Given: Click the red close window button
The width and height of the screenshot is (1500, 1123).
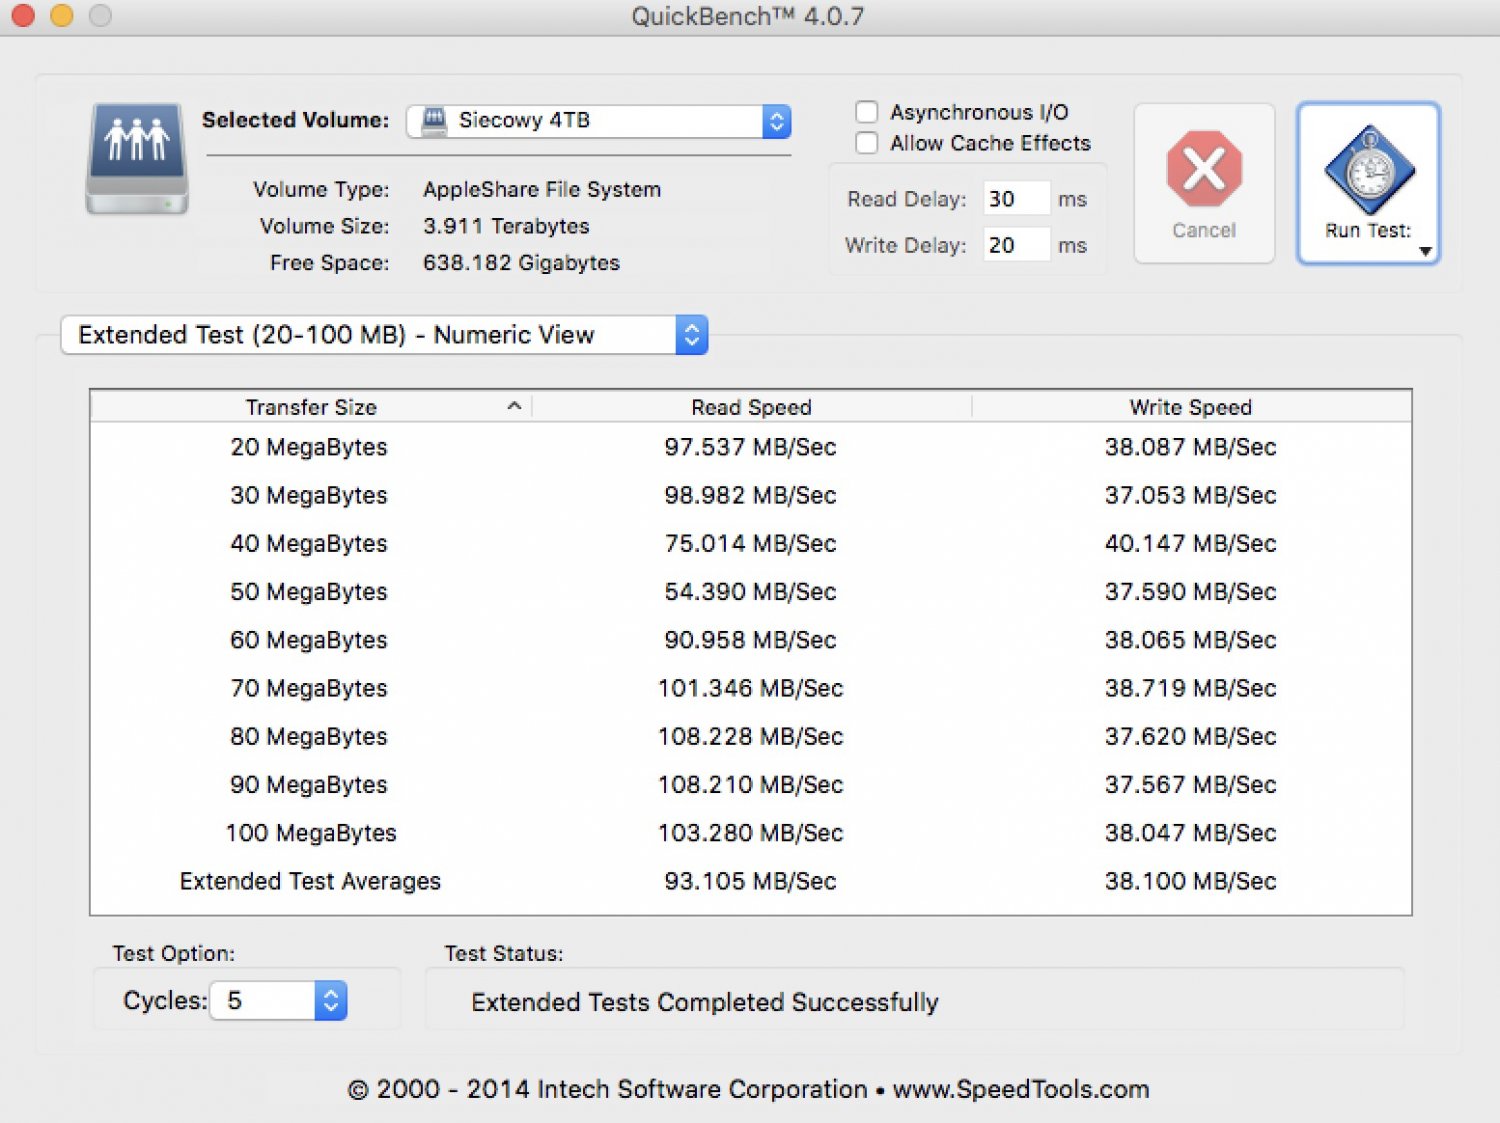Looking at the screenshot, I should 22,15.
